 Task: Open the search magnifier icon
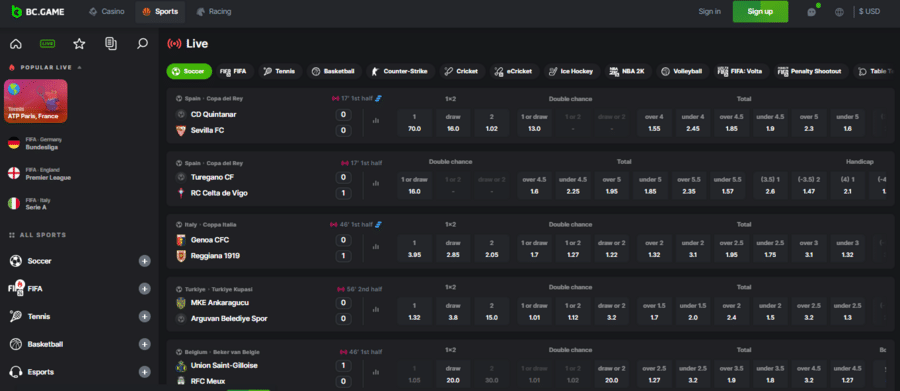pos(142,44)
